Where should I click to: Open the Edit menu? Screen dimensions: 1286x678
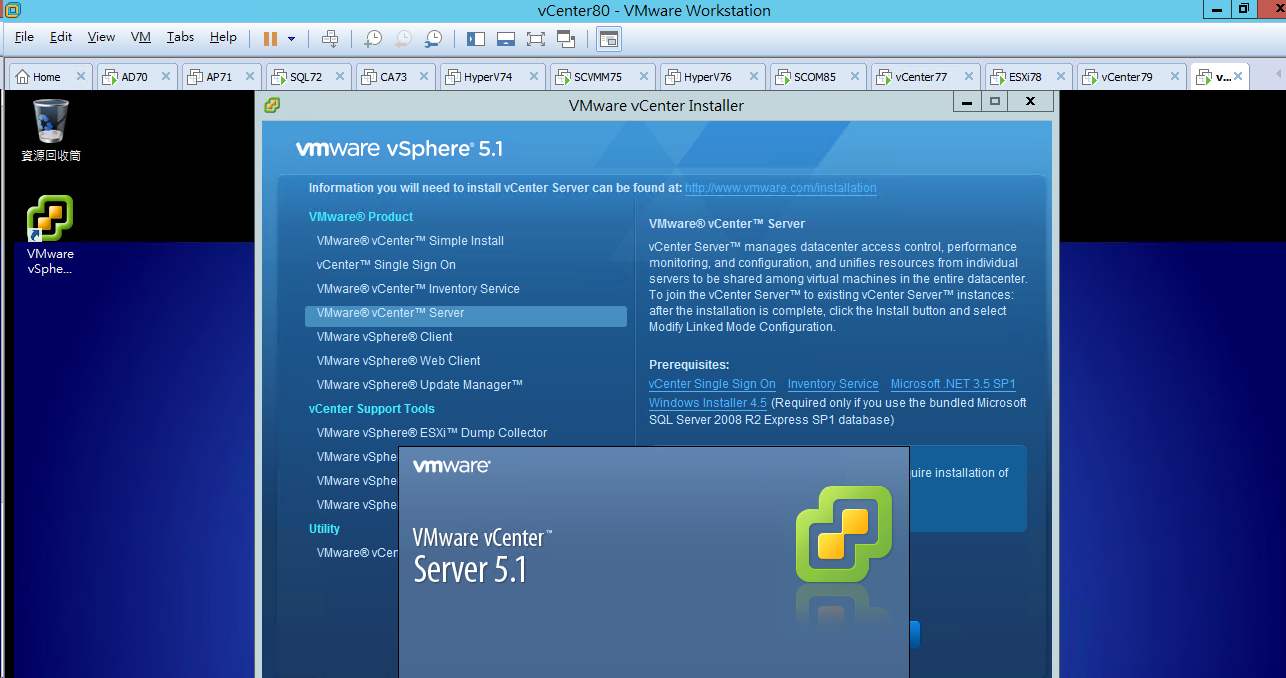point(61,37)
